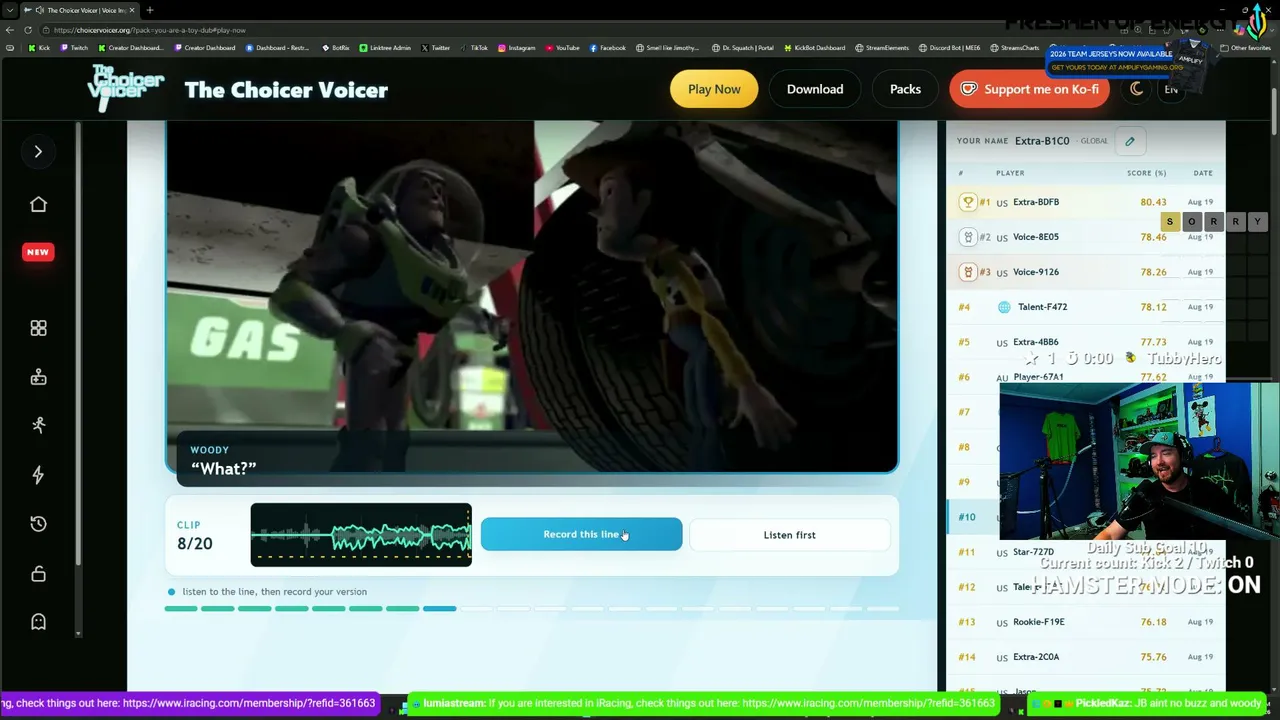
Task: Open the red NEW badge in sidebar
Action: [x=38, y=252]
